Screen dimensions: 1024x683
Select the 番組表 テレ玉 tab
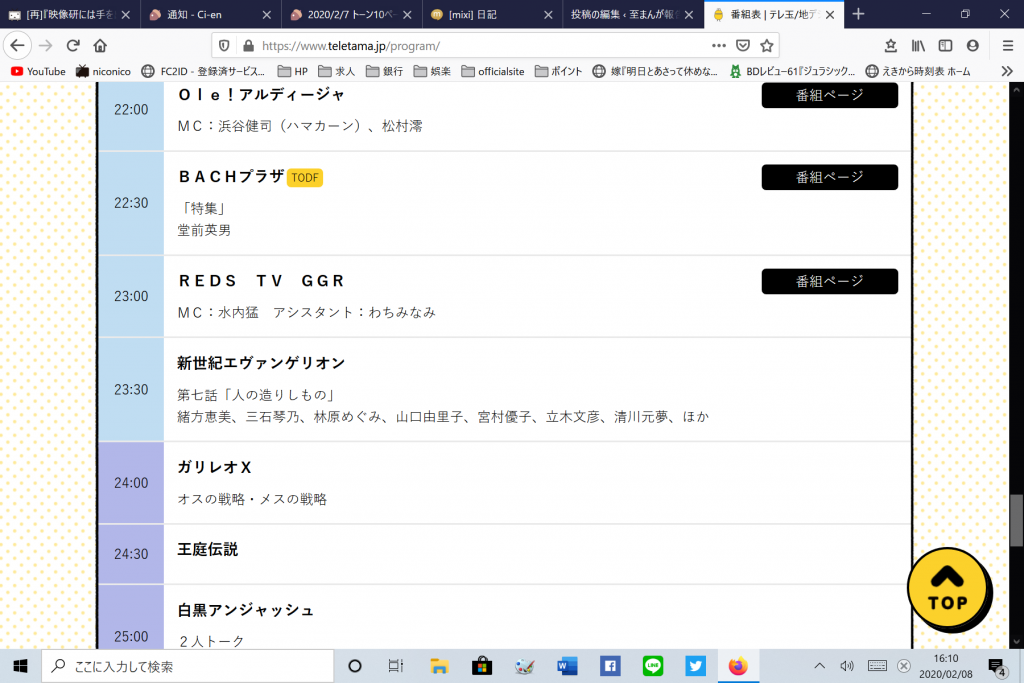click(775, 14)
